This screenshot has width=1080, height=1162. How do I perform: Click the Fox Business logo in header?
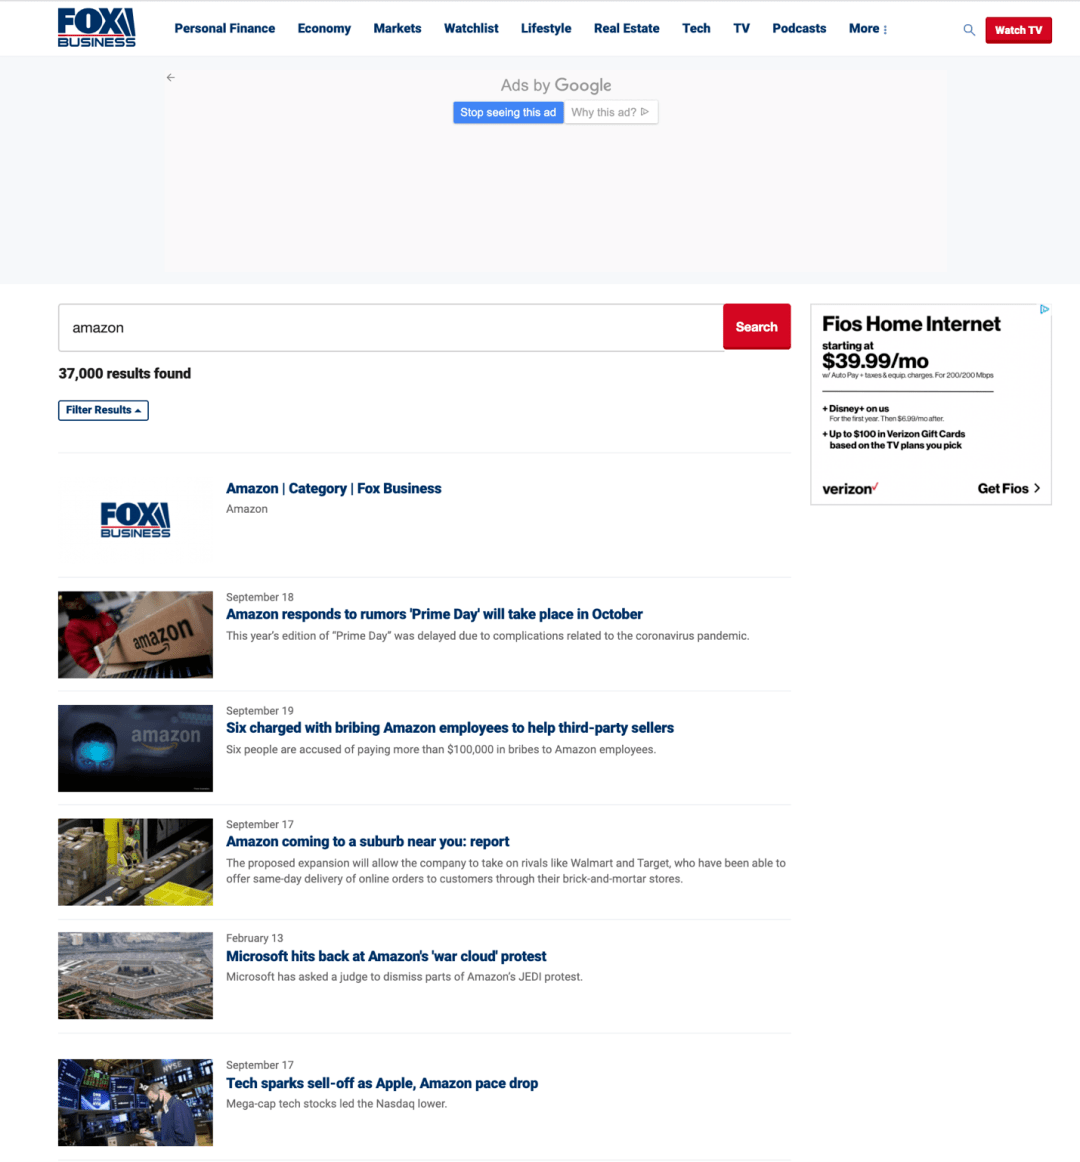click(96, 28)
